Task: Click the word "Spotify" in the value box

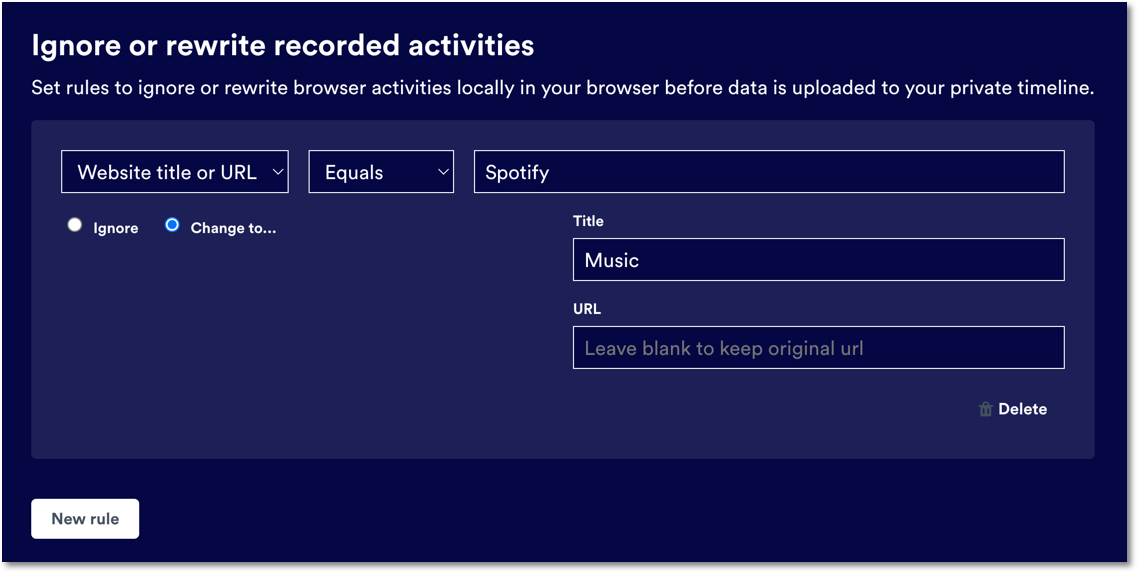Action: click(517, 172)
